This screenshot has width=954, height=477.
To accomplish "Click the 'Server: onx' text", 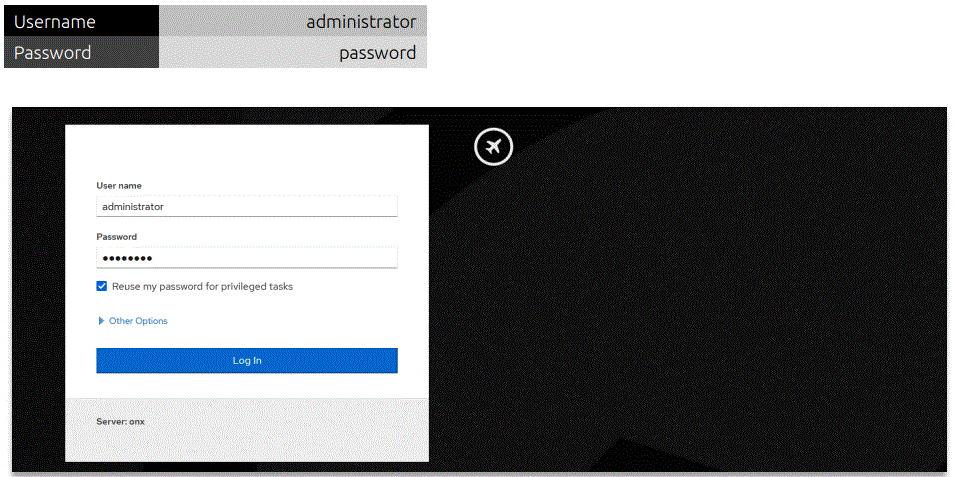I will point(120,421).
